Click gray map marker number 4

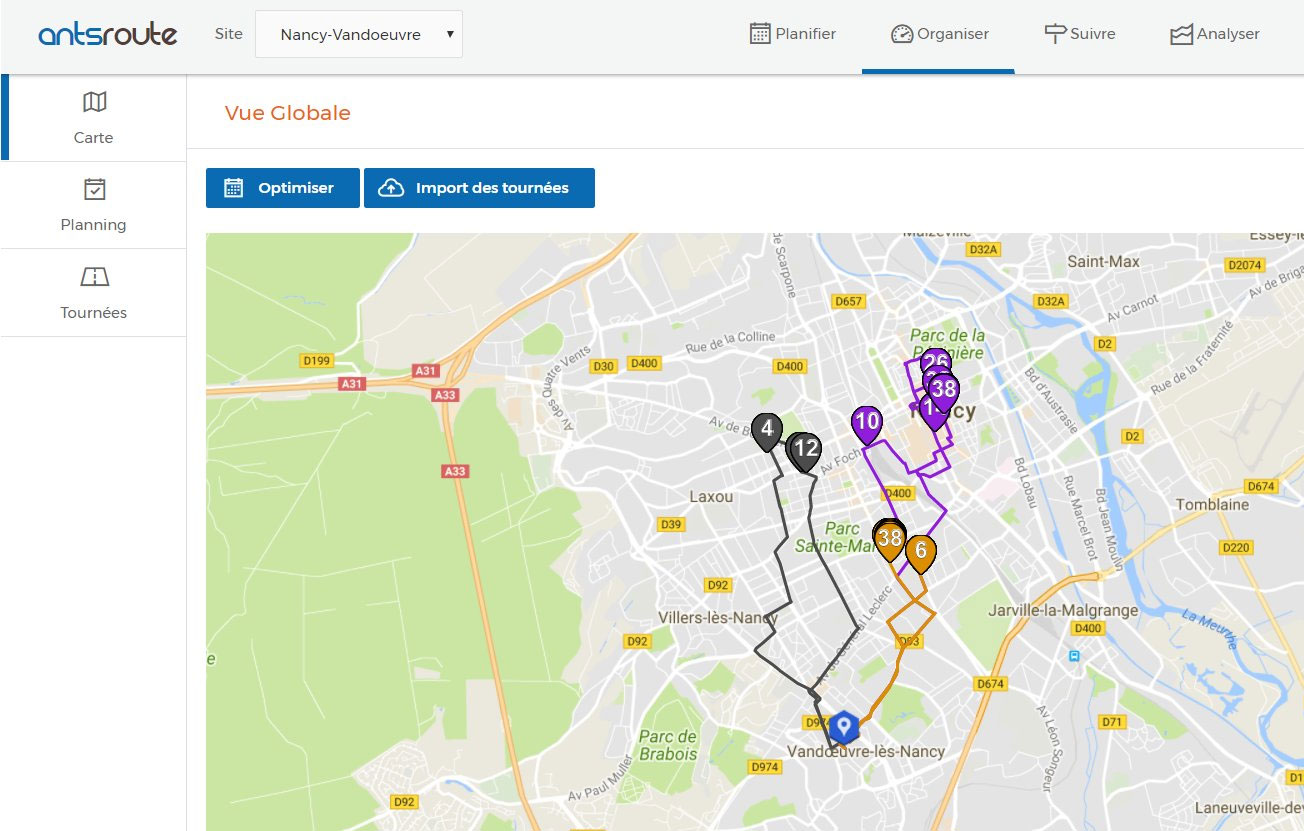pos(767,431)
